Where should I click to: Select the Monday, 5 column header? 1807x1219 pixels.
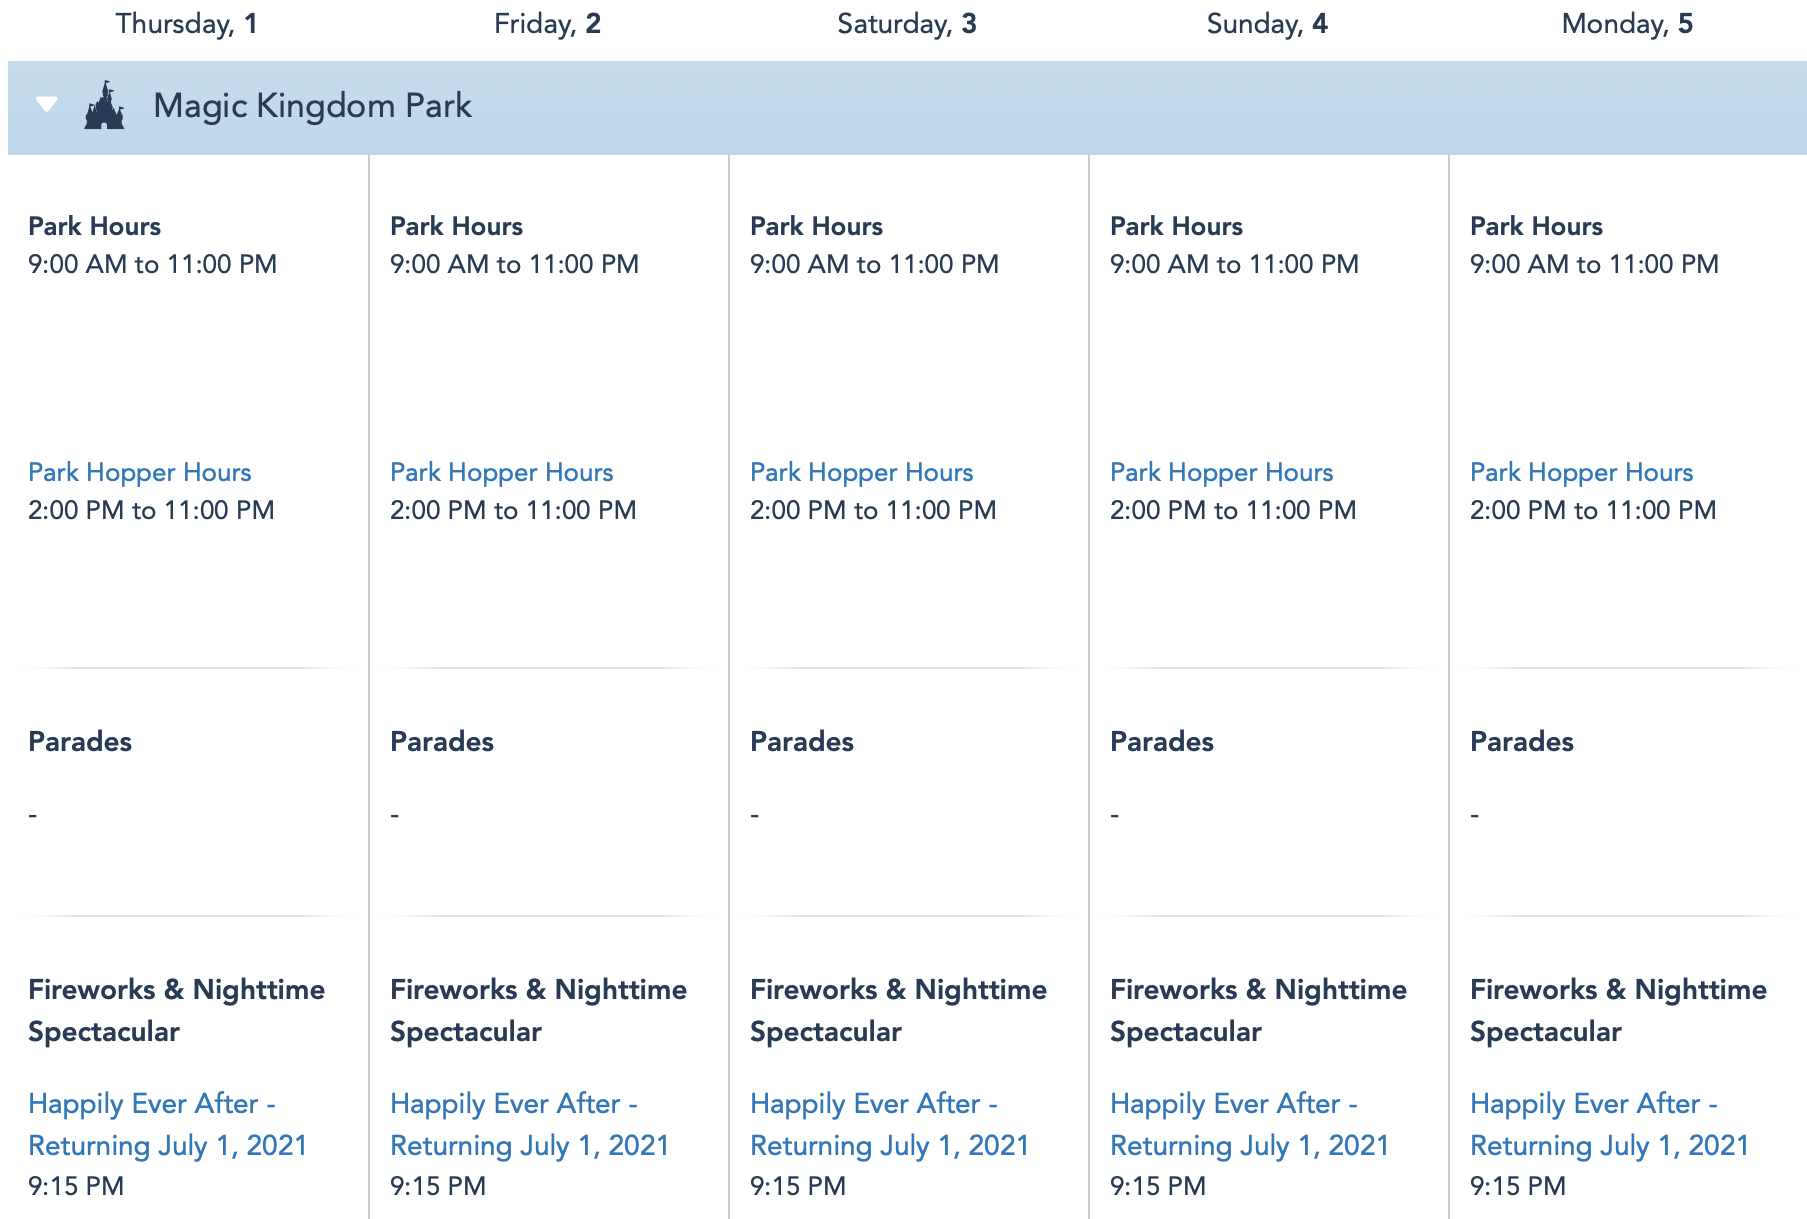pos(1627,24)
